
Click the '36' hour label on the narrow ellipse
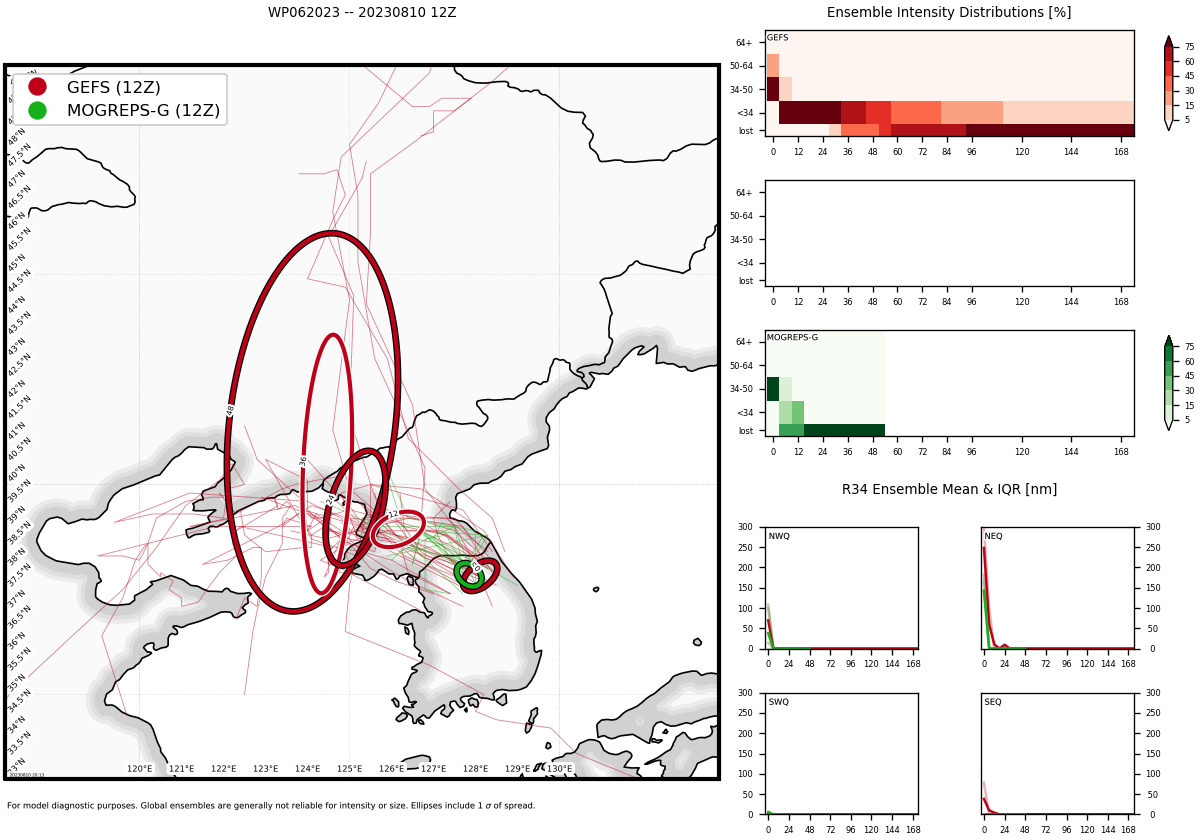pyautogui.click(x=303, y=461)
